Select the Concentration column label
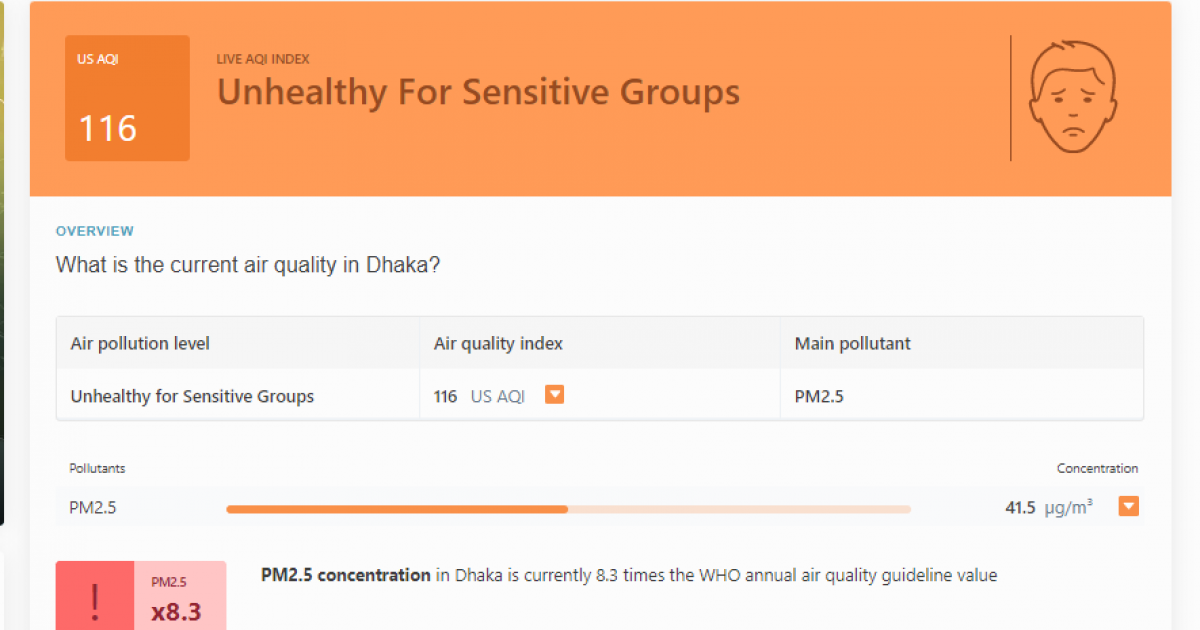Image resolution: width=1200 pixels, height=630 pixels. point(1097,468)
